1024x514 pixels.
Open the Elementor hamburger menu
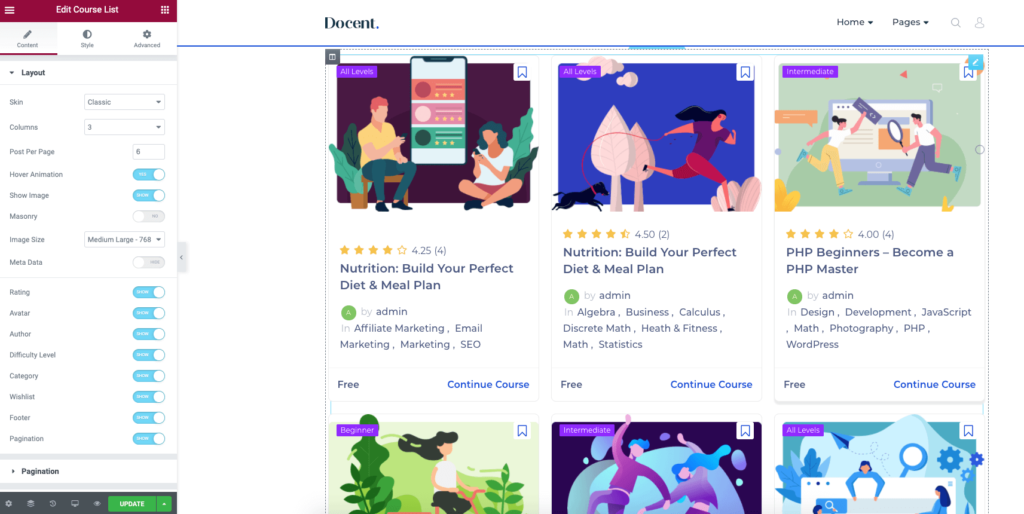[x=9, y=10]
